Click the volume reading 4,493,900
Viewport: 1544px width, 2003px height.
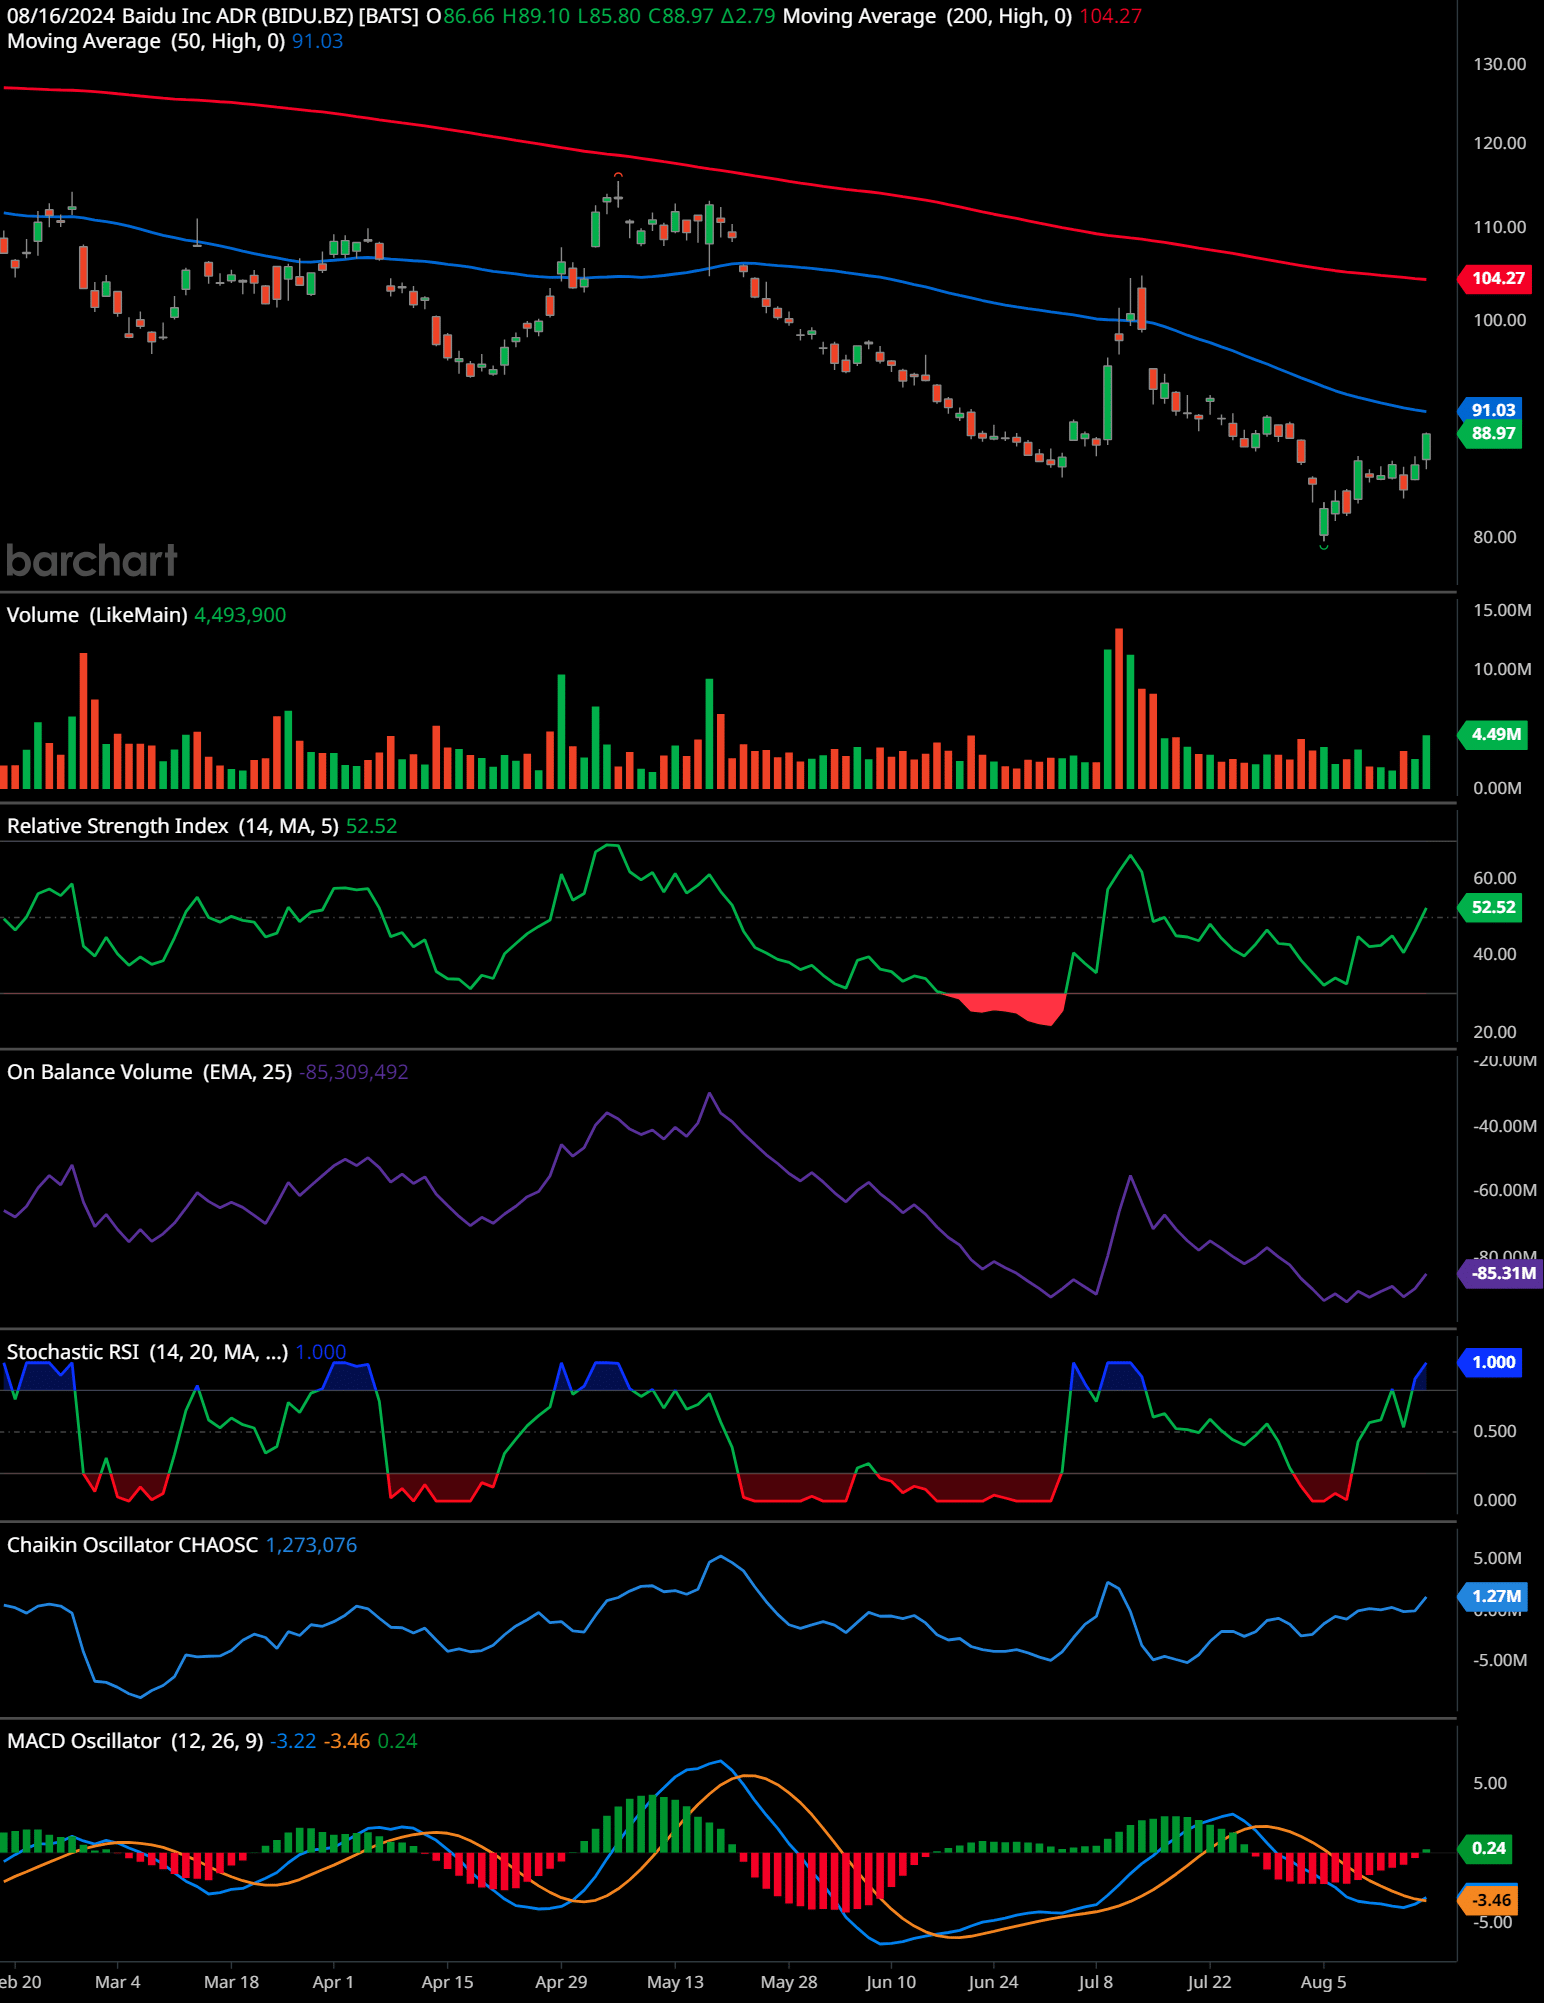pos(240,615)
